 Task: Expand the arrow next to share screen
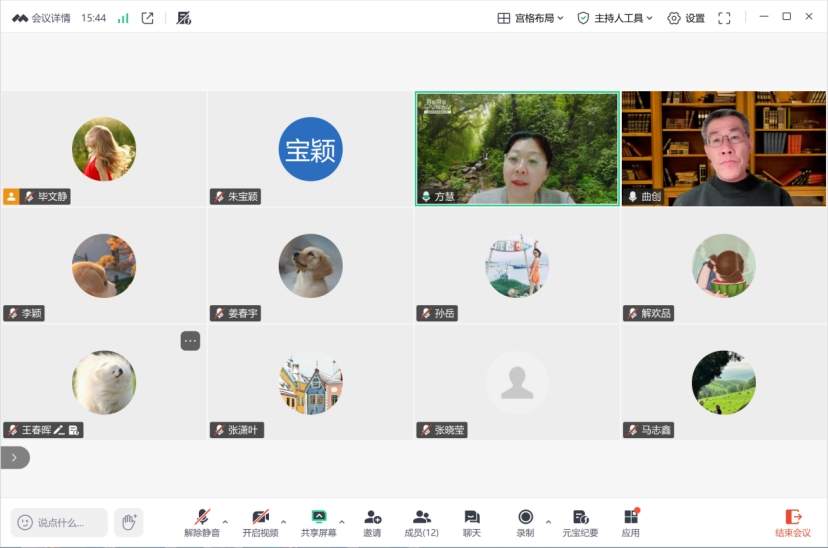342,522
